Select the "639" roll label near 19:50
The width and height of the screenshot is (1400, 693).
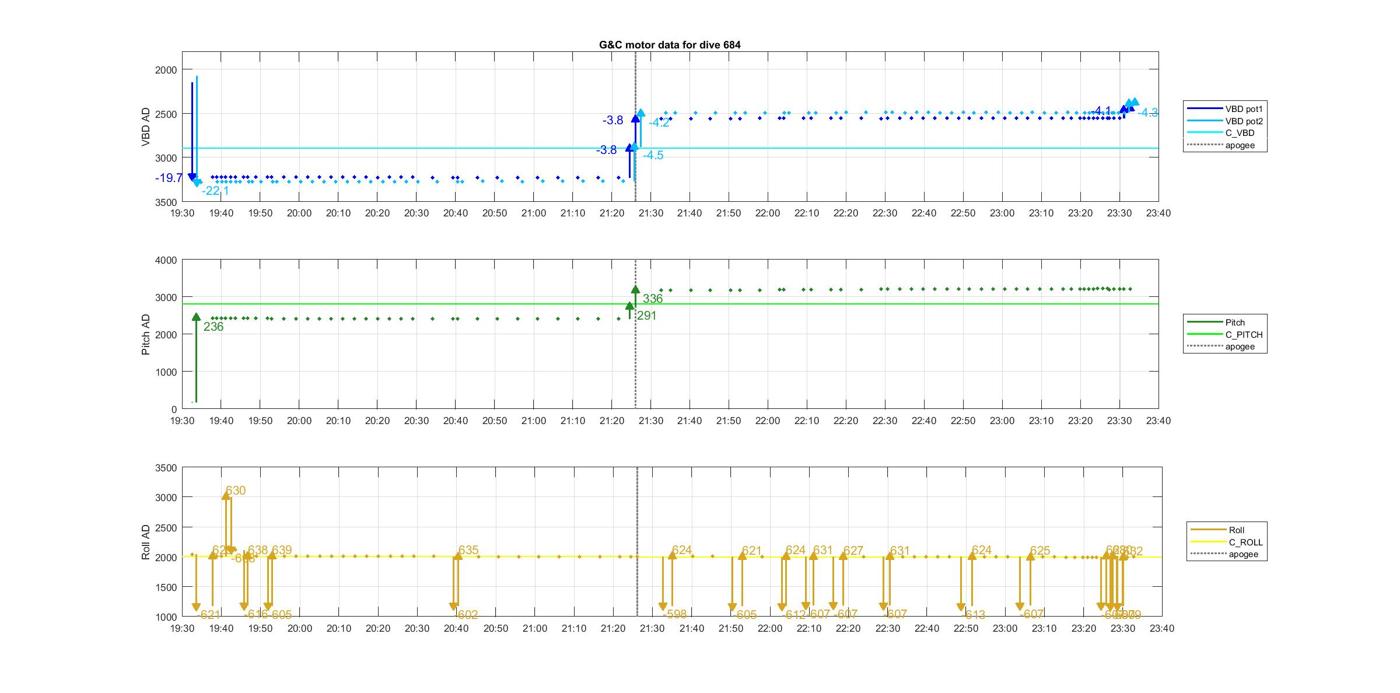282,551
